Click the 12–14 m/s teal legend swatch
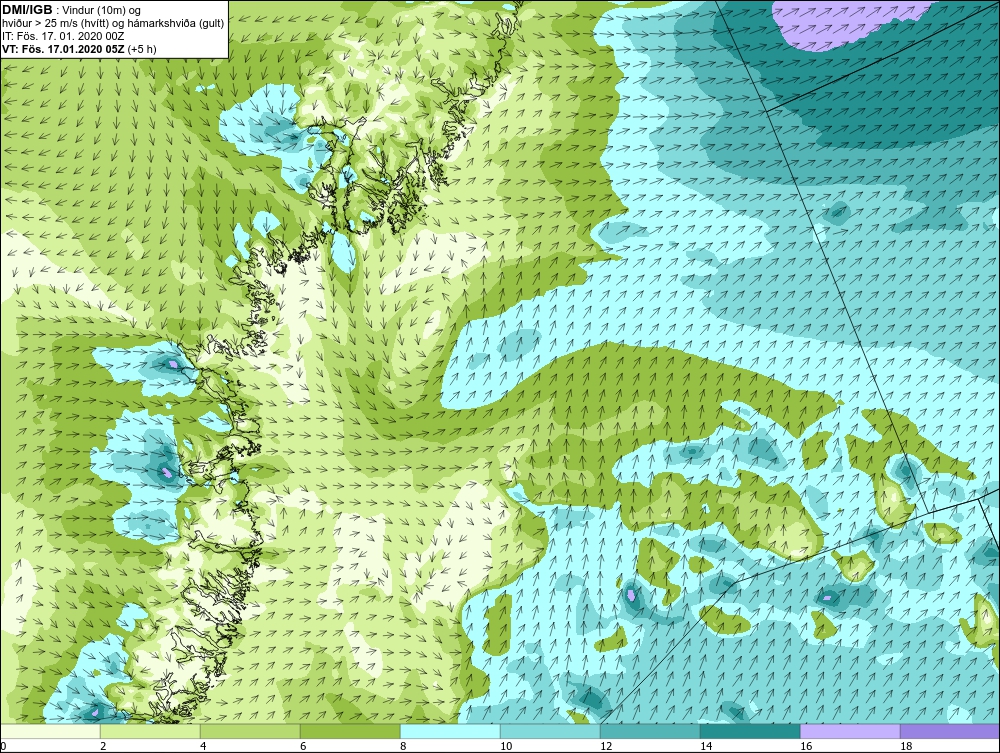Screen dimensions: 1000x753 [x=650, y=731]
